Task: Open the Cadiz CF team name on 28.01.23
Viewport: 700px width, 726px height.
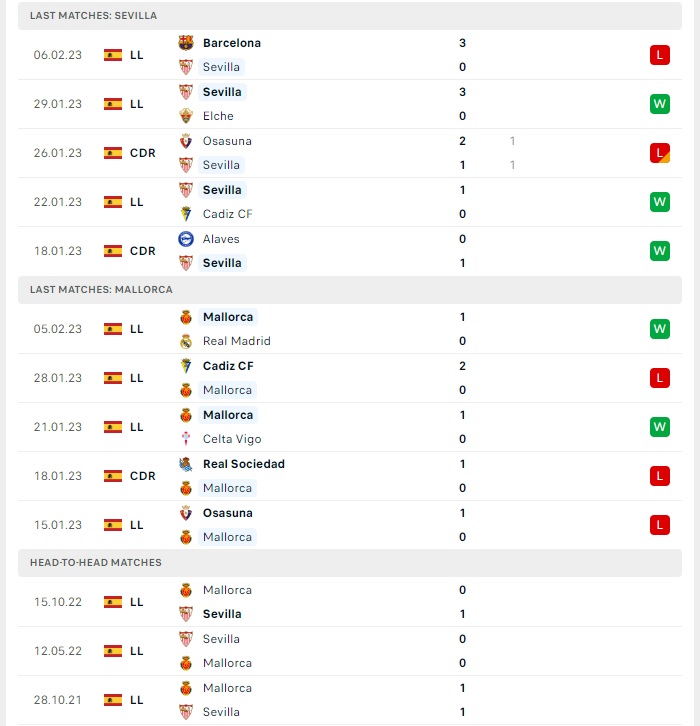Action: (228, 366)
